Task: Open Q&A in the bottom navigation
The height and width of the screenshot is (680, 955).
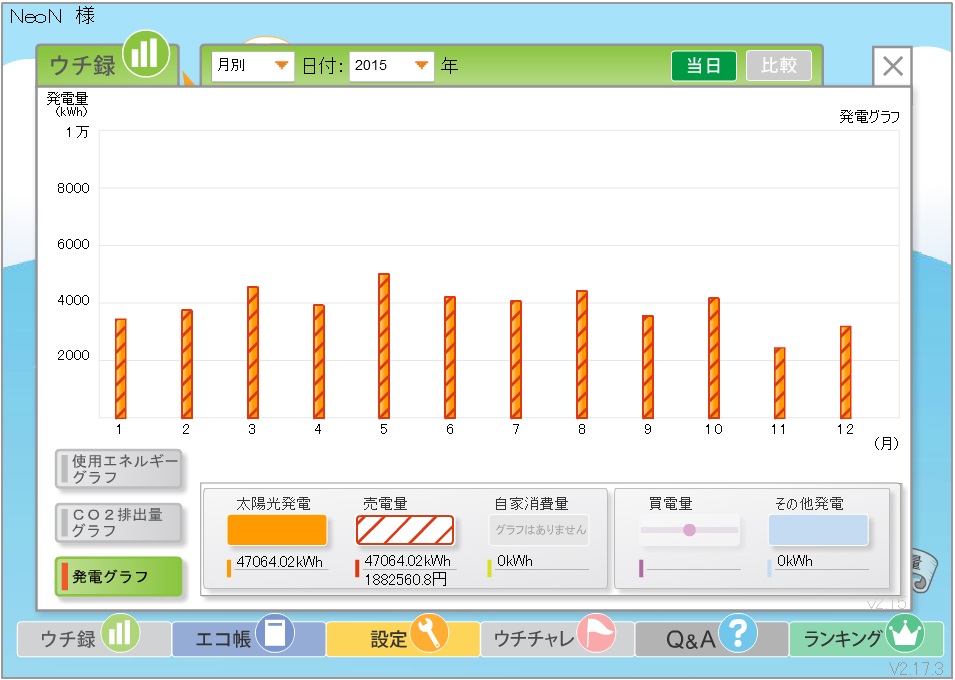Action: pyautogui.click(x=712, y=639)
